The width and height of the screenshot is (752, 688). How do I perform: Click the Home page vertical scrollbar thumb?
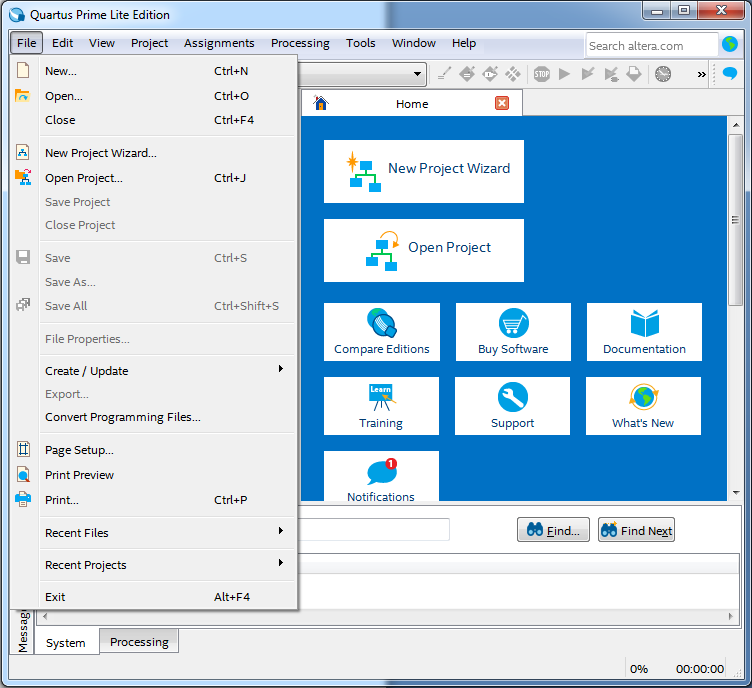point(735,220)
